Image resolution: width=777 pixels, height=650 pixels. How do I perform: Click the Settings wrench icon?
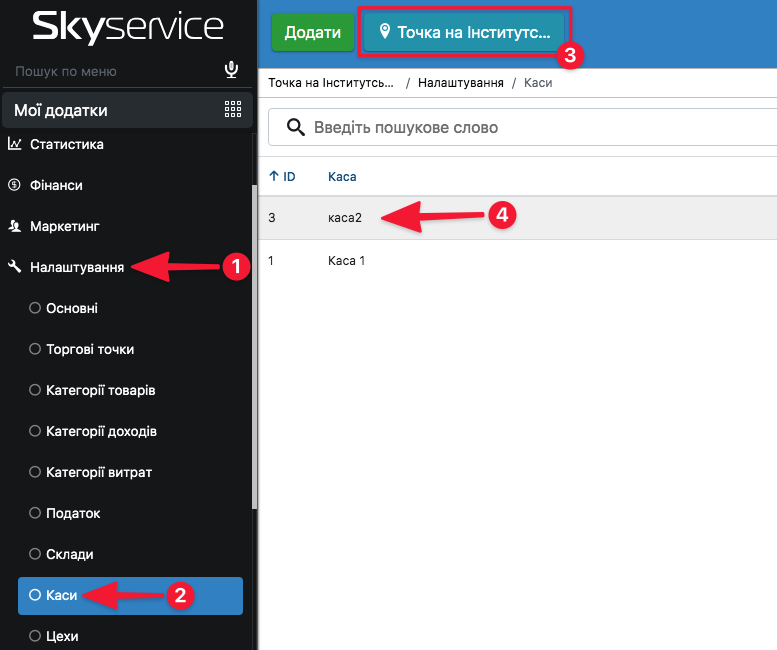pos(15,267)
